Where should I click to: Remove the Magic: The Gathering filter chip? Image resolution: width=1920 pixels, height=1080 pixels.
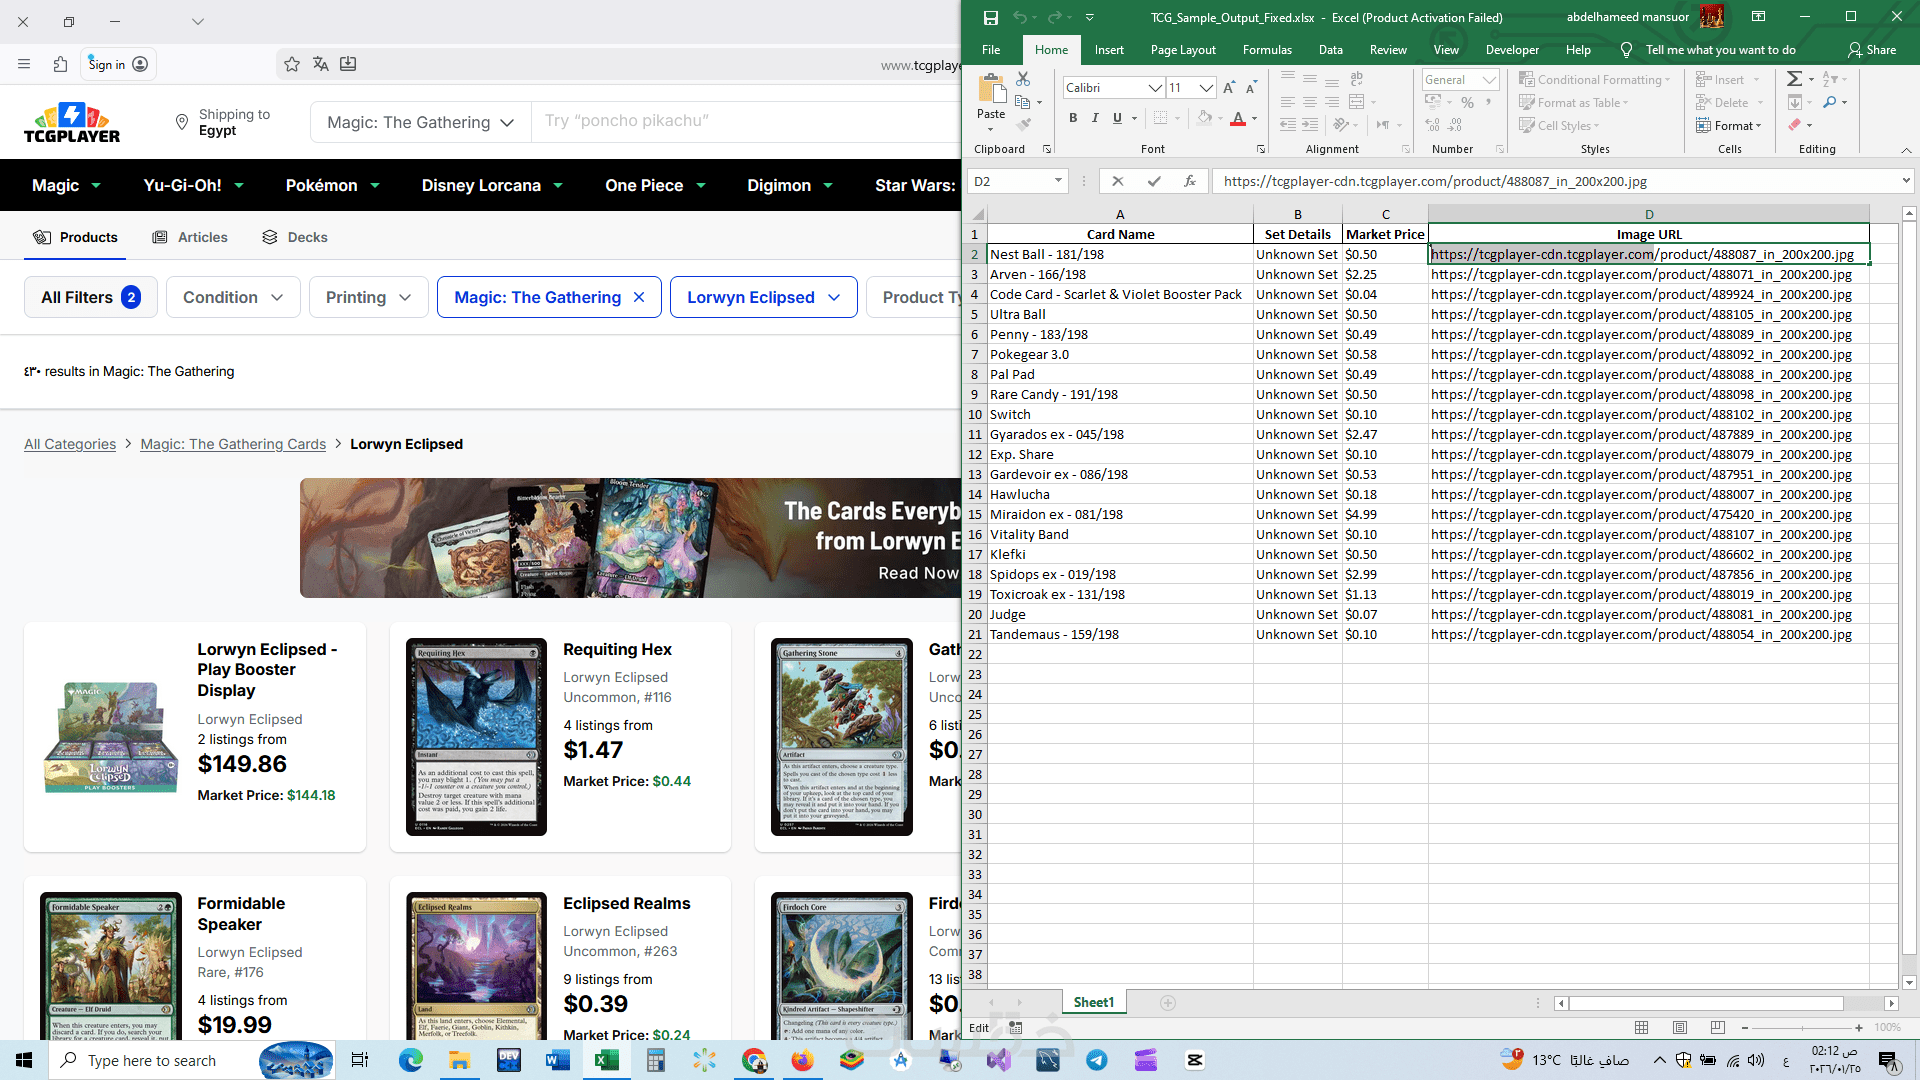point(639,297)
